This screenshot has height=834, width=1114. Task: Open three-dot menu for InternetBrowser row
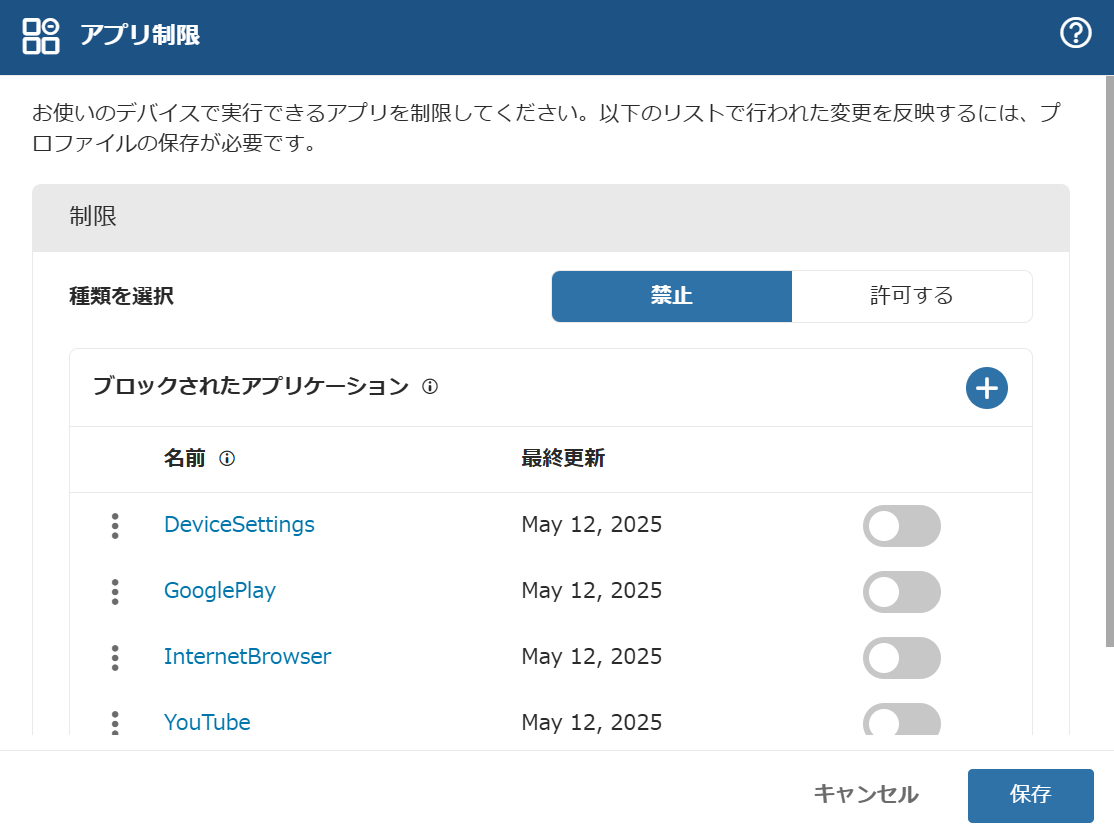[115, 658]
